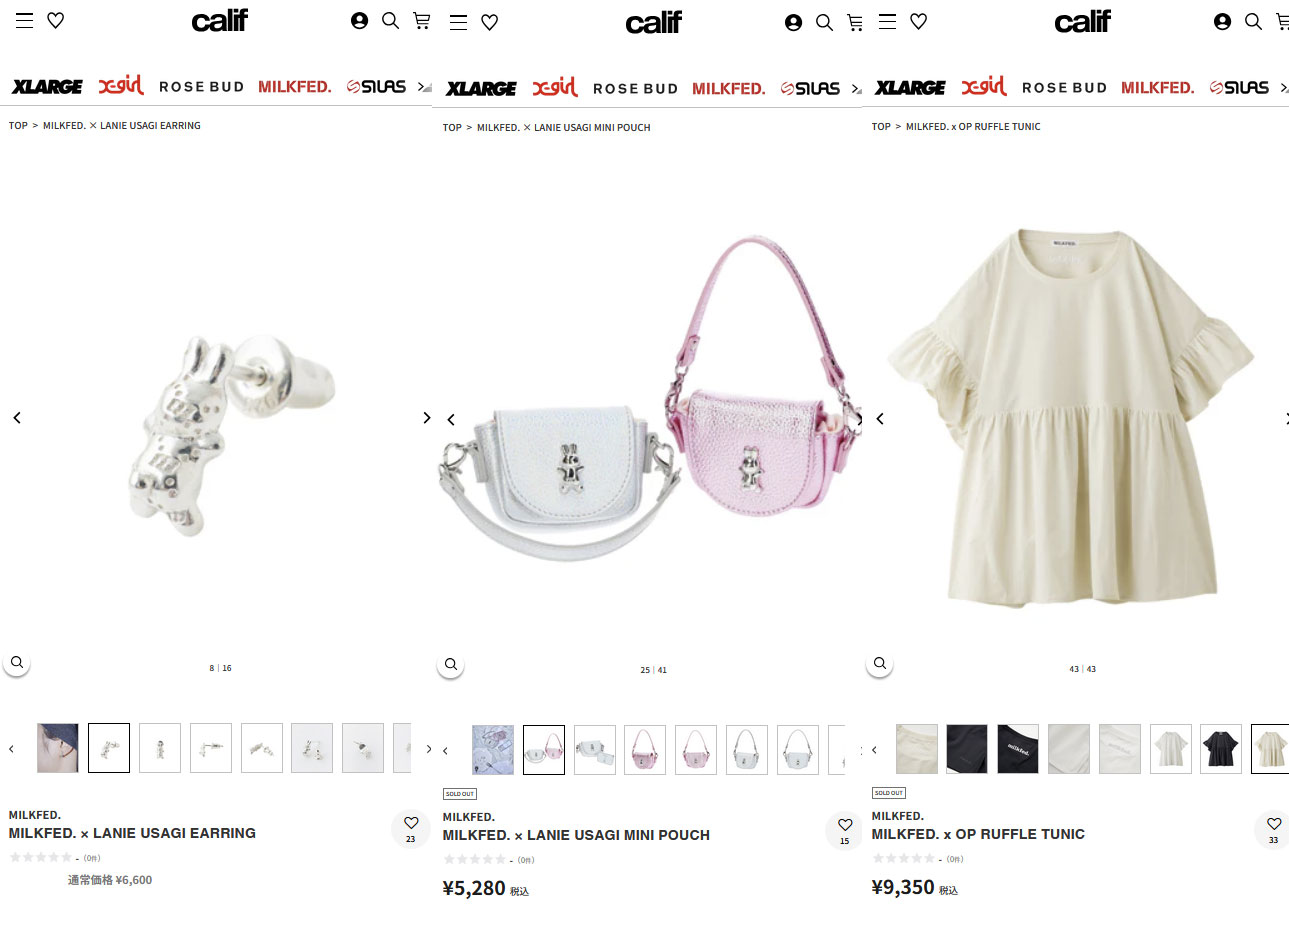Click the calif logo above the ruffle tunic

point(1082,22)
